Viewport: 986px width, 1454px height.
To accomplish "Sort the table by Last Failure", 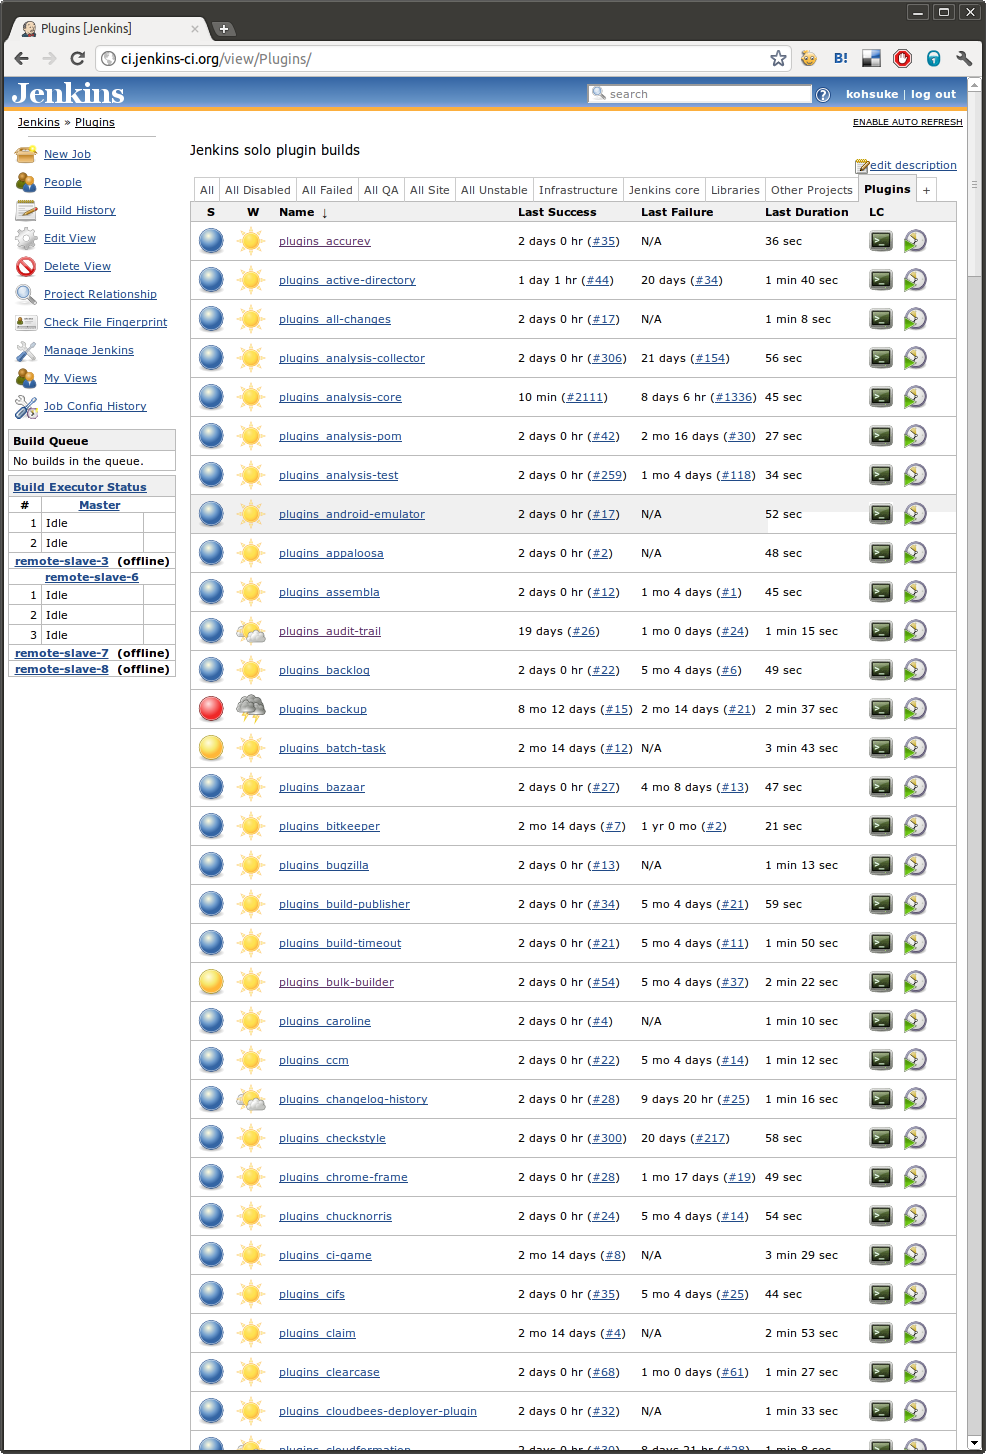I will pyautogui.click(x=677, y=212).
